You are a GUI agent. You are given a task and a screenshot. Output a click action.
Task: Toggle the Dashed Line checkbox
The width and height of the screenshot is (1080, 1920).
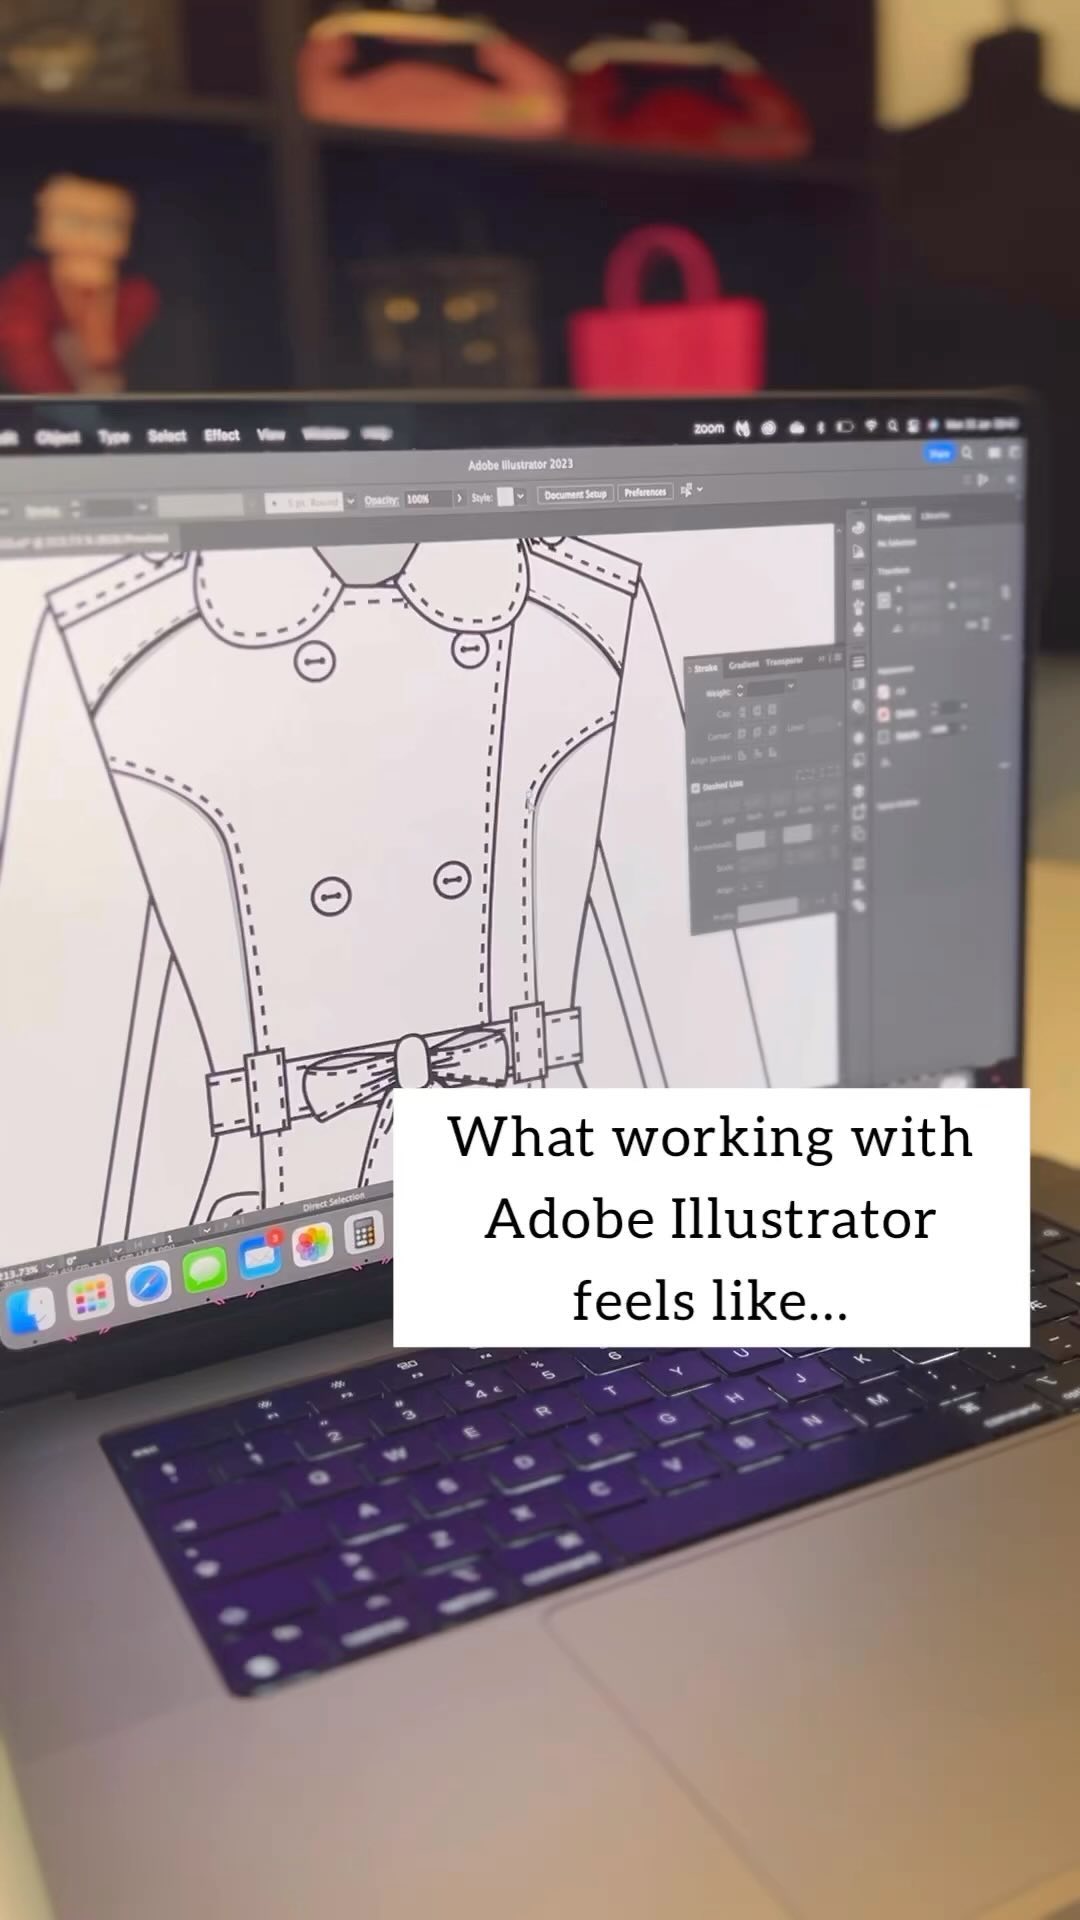point(695,788)
